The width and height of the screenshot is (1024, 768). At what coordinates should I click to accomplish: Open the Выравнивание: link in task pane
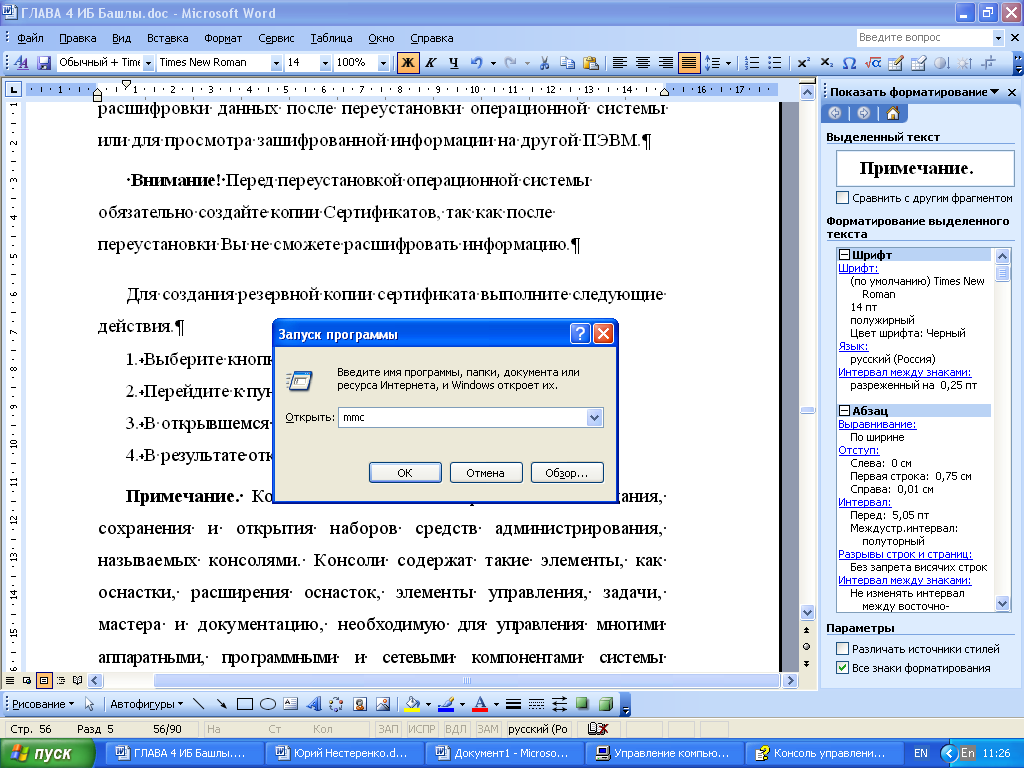tap(877, 424)
